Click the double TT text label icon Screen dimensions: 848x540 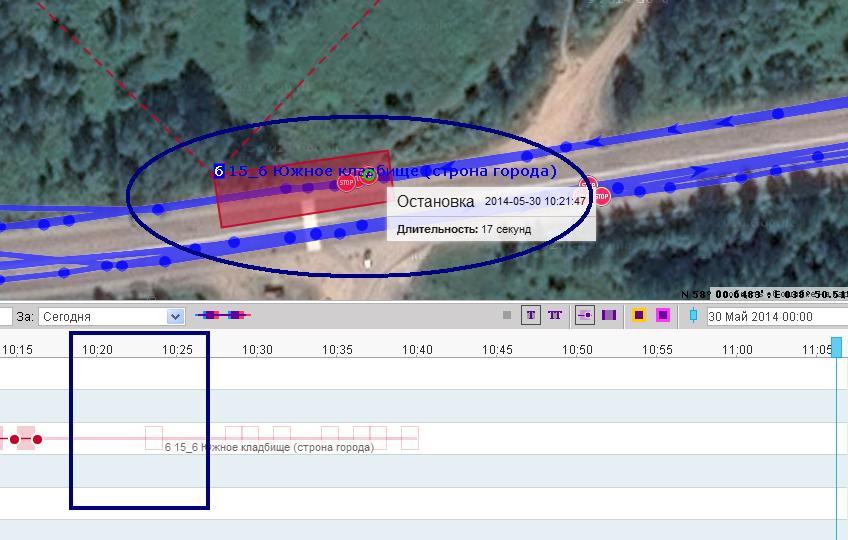click(x=555, y=316)
